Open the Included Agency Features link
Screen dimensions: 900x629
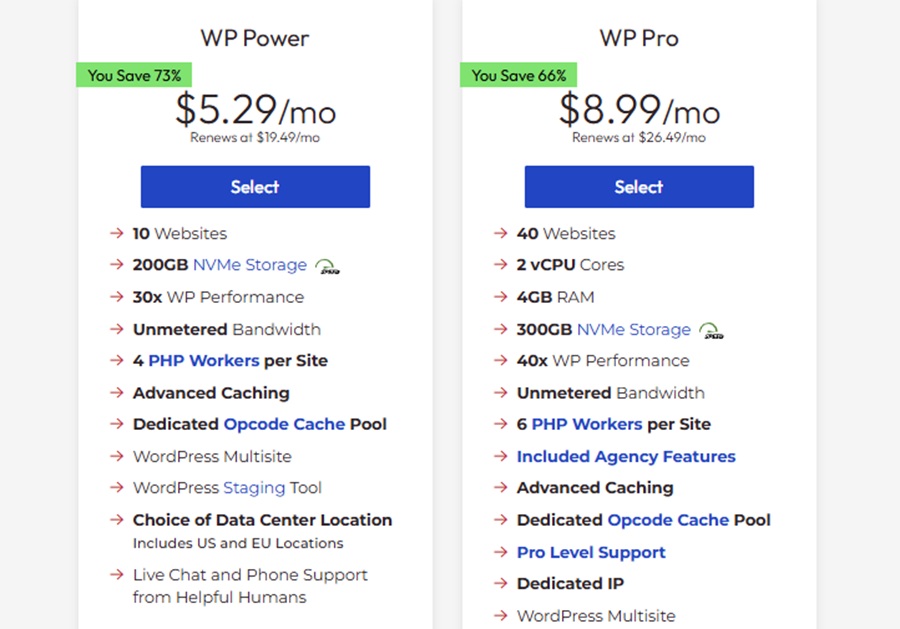[x=626, y=457]
